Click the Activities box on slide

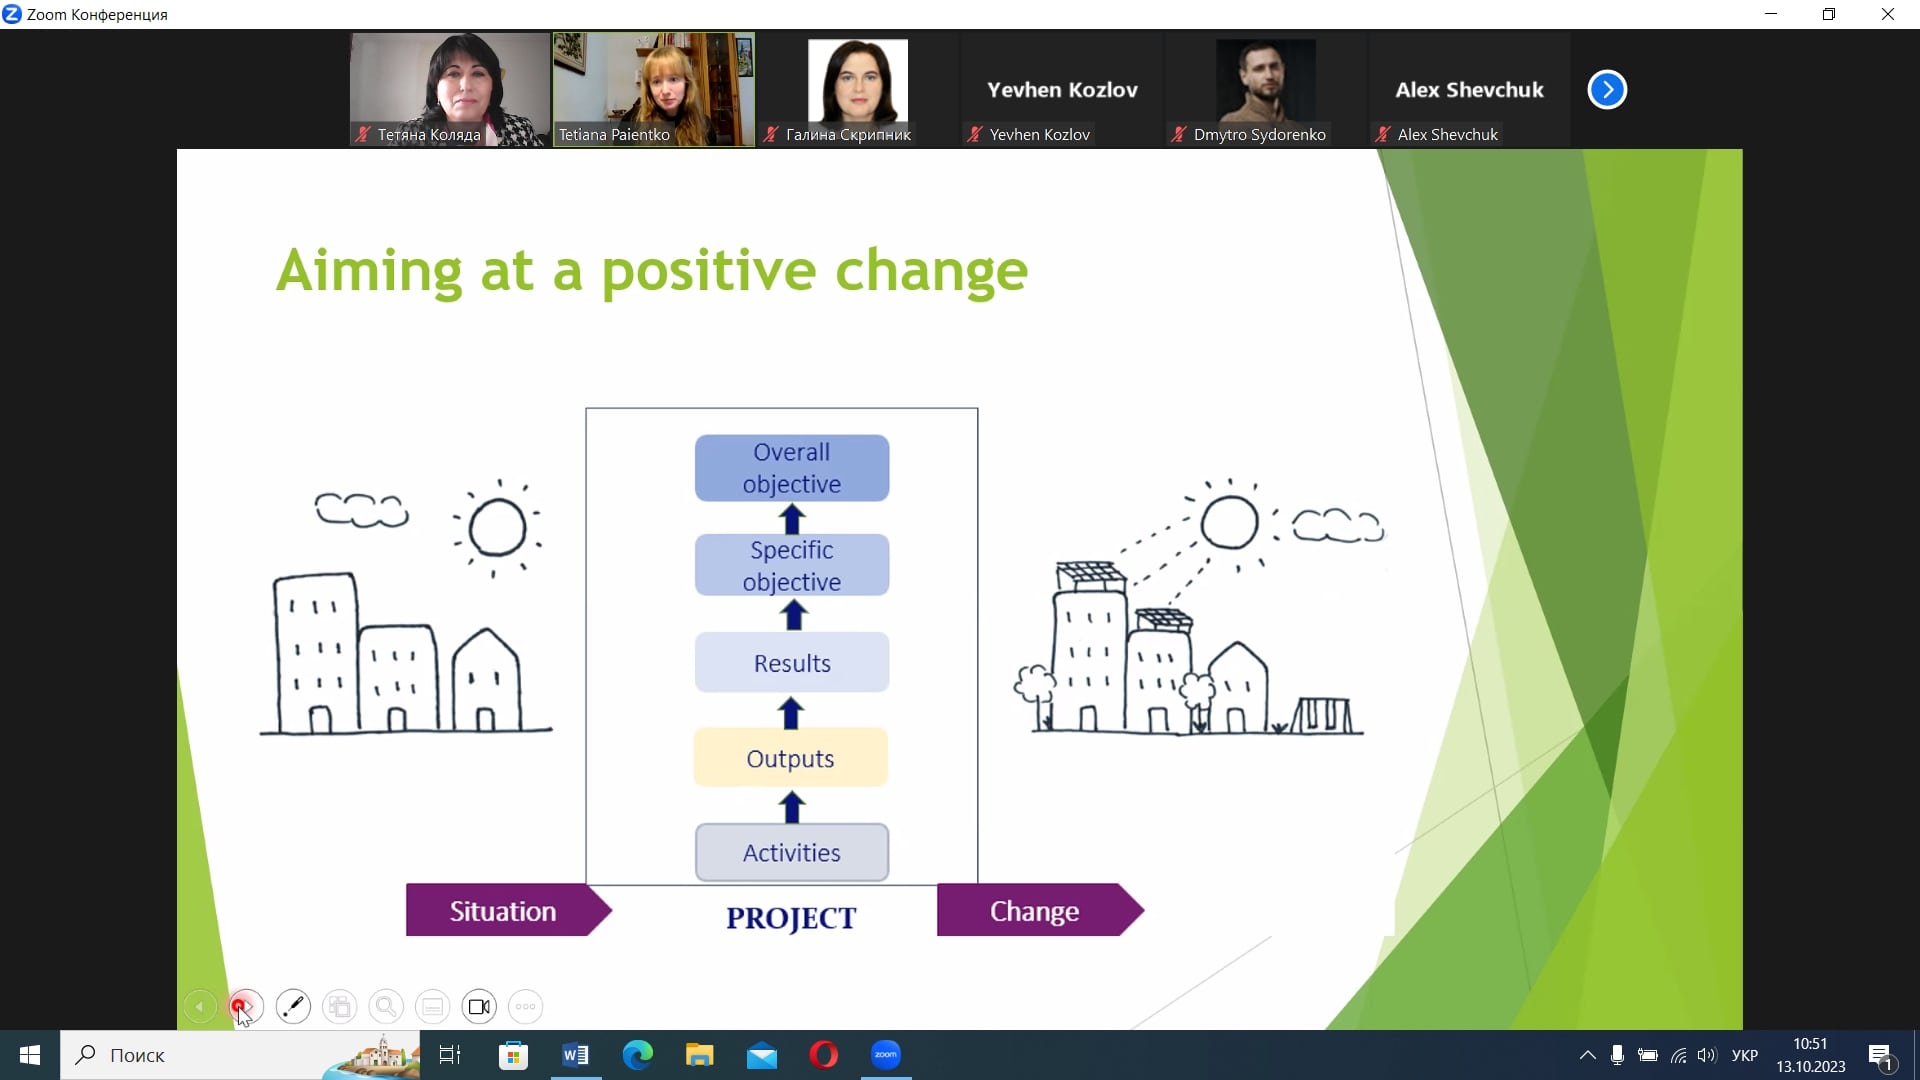coord(792,852)
